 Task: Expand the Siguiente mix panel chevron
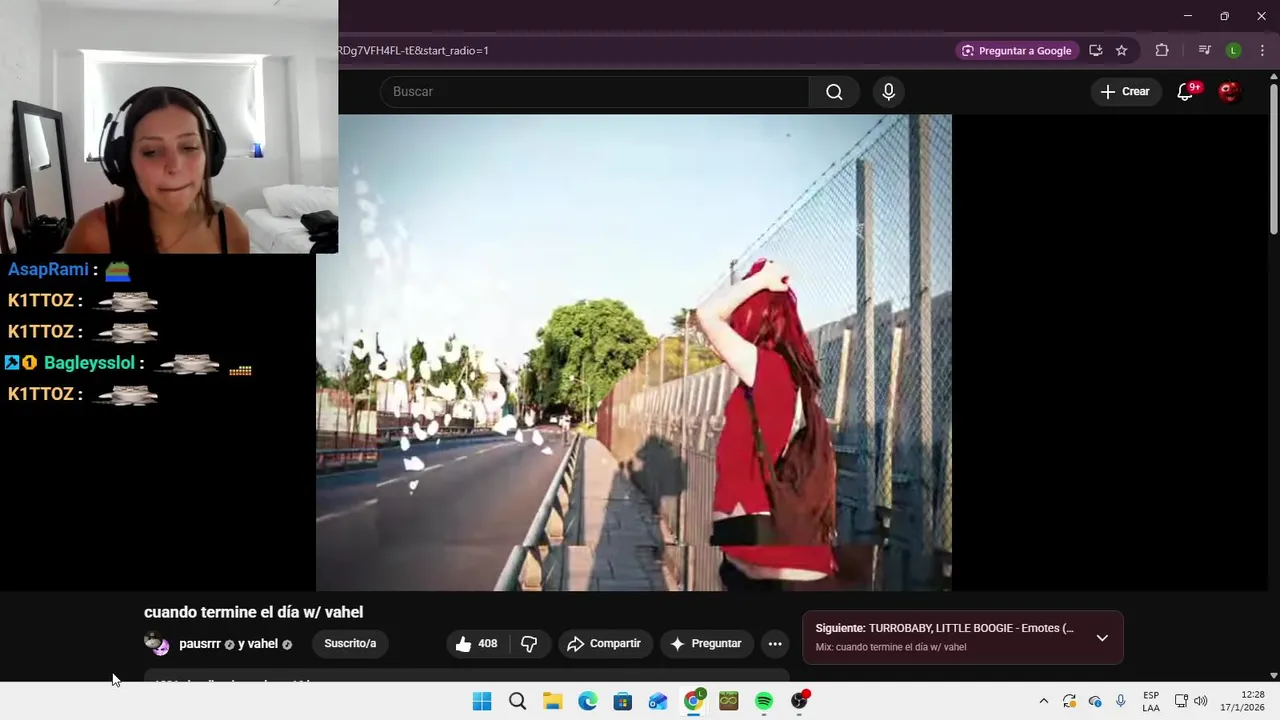coord(1102,638)
